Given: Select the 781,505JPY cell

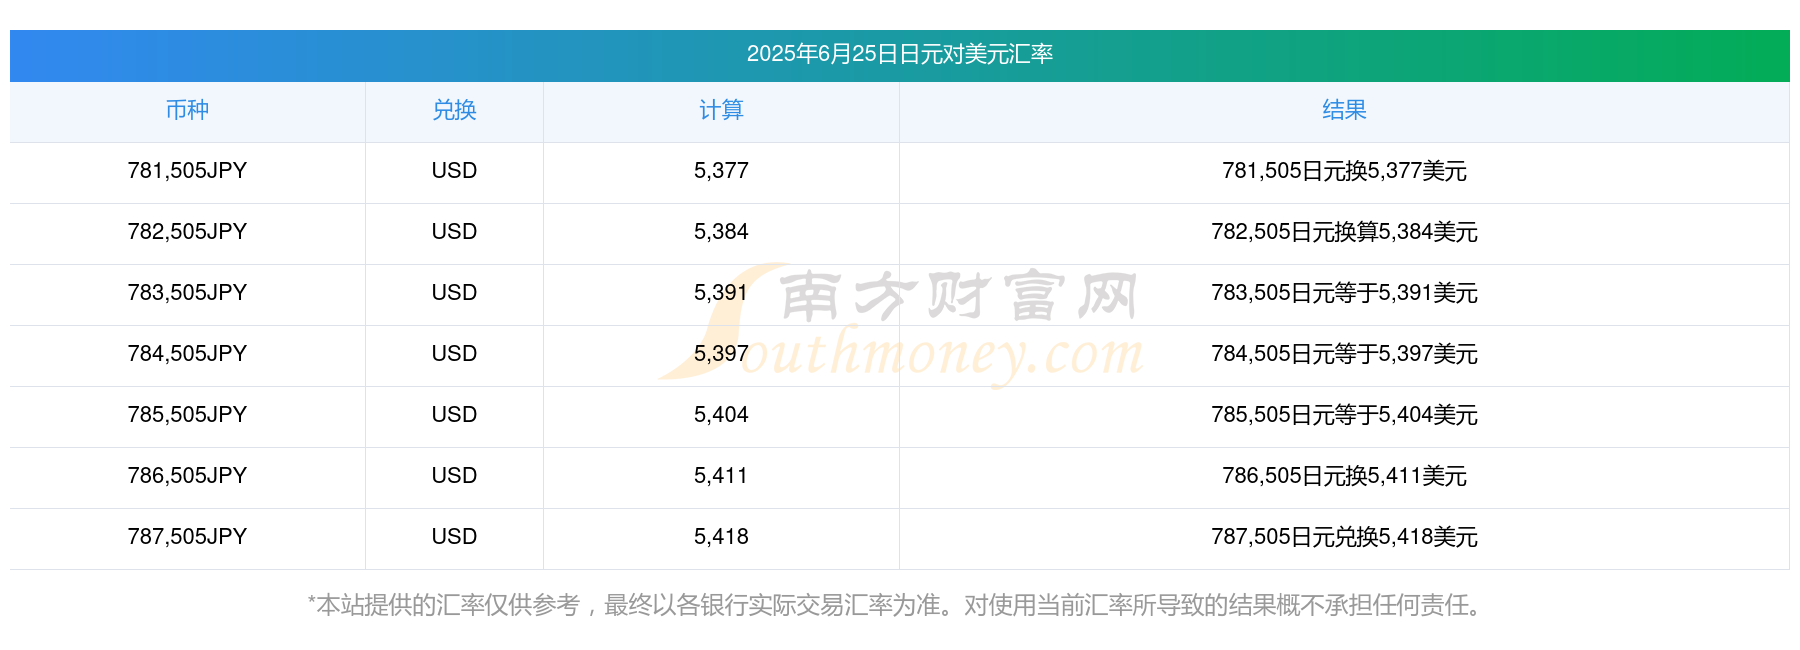Looking at the screenshot, I should (x=187, y=171).
